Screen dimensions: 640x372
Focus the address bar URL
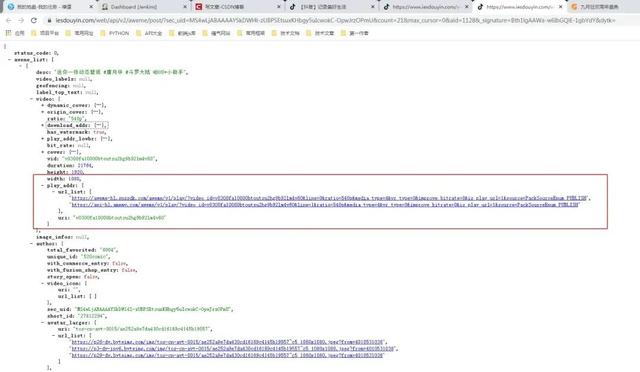pyautogui.click(x=335, y=20)
